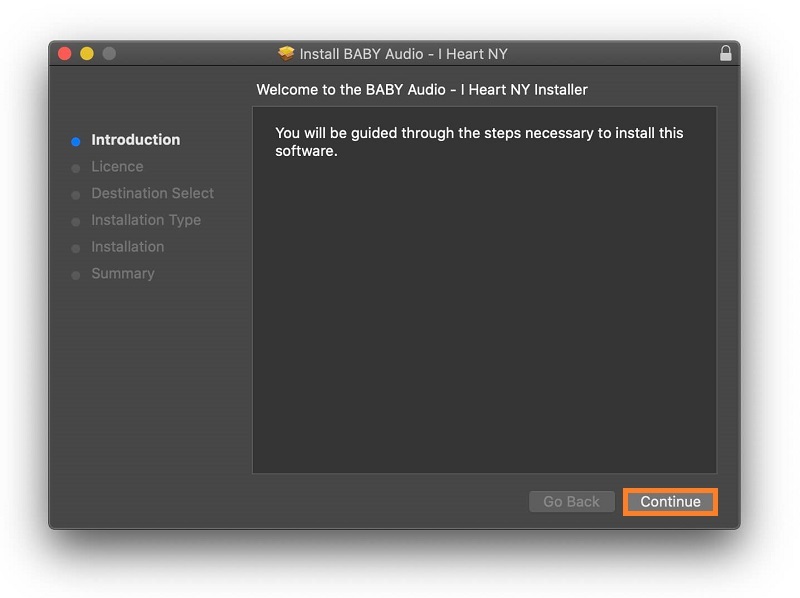Click the blue bullet beside Introduction
This screenshot has width=800, height=598.
(75, 142)
